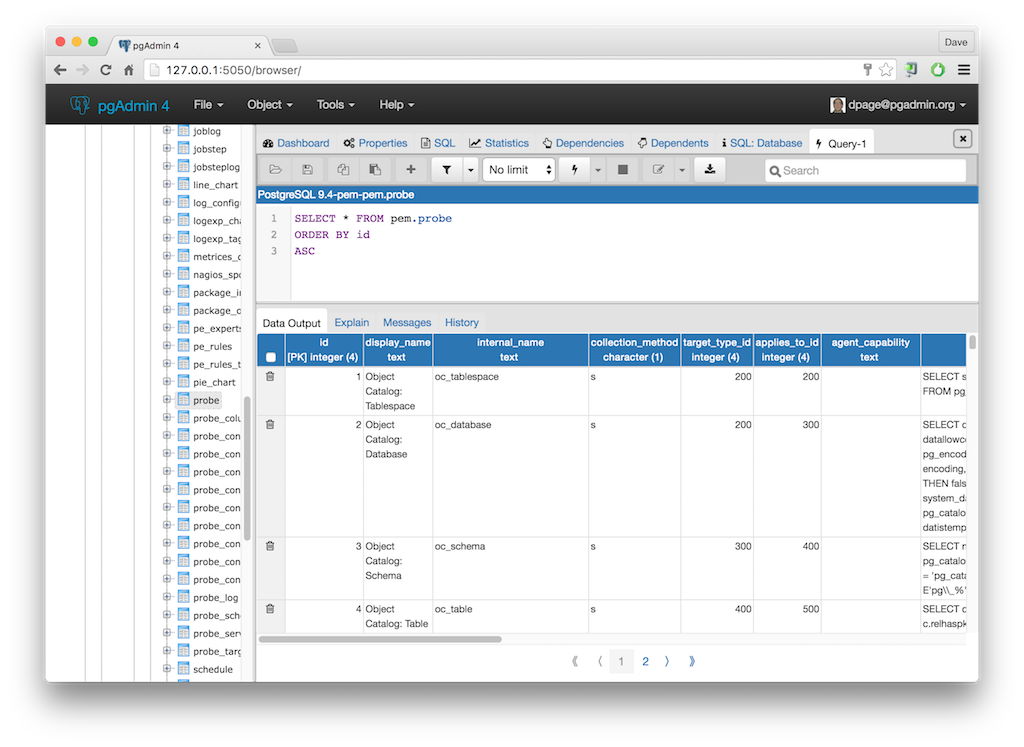The image size is (1024, 747).
Task: Open the History results tab
Action: coord(462,323)
